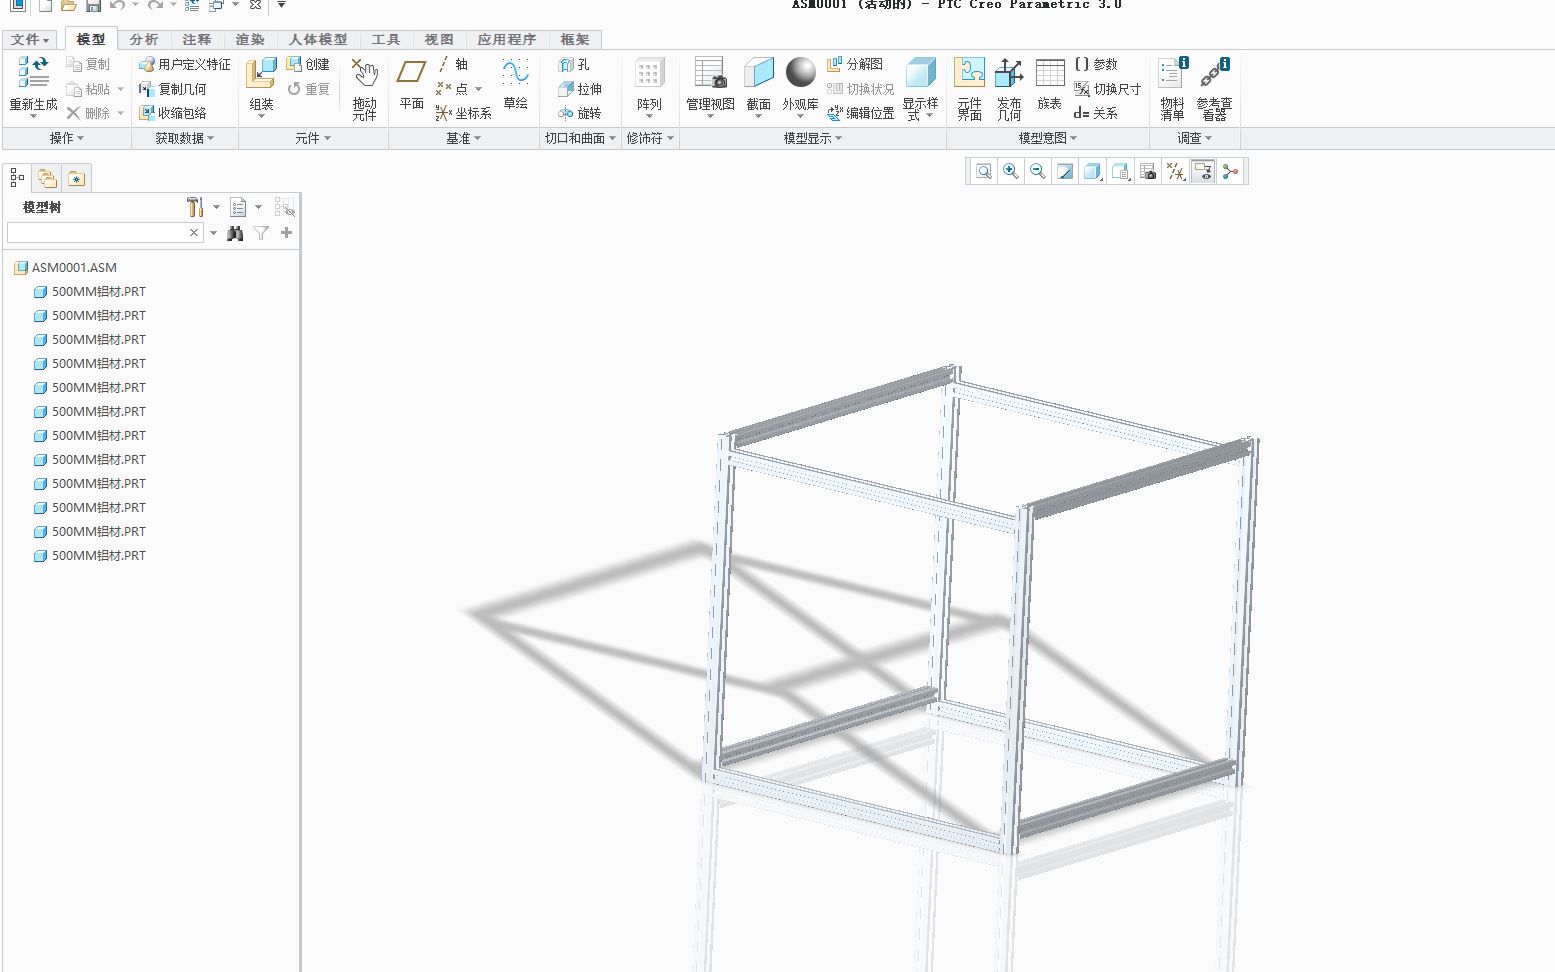The height and width of the screenshot is (972, 1555).
Task: Open the 阵列 (Pattern) tool
Action: click(650, 85)
